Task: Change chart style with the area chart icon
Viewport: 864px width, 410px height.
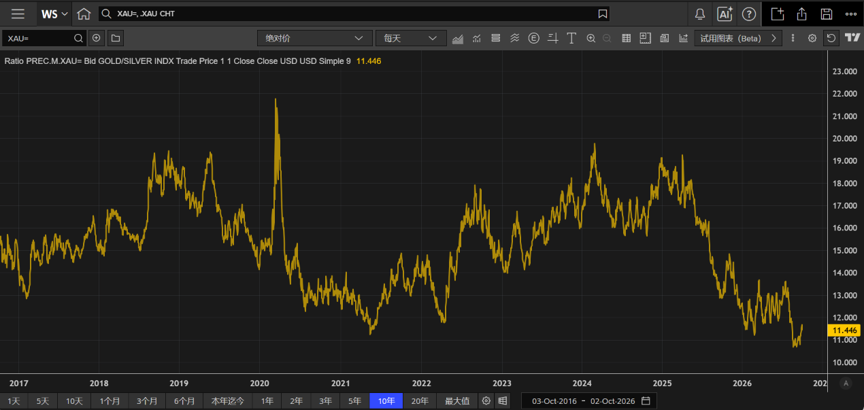Action: [x=457, y=38]
